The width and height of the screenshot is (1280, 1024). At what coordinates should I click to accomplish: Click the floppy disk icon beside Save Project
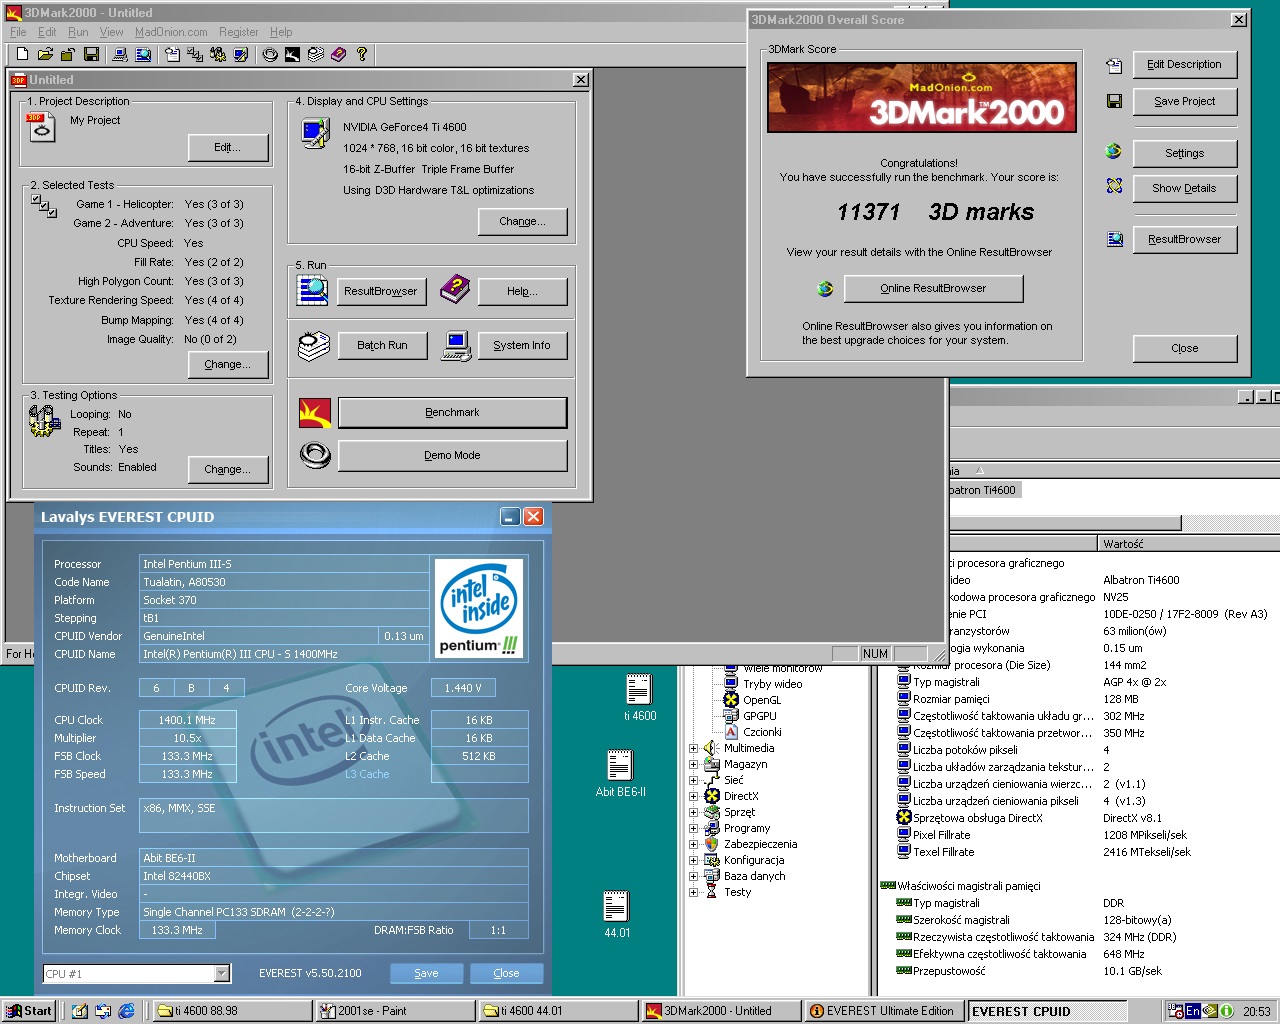[1114, 101]
